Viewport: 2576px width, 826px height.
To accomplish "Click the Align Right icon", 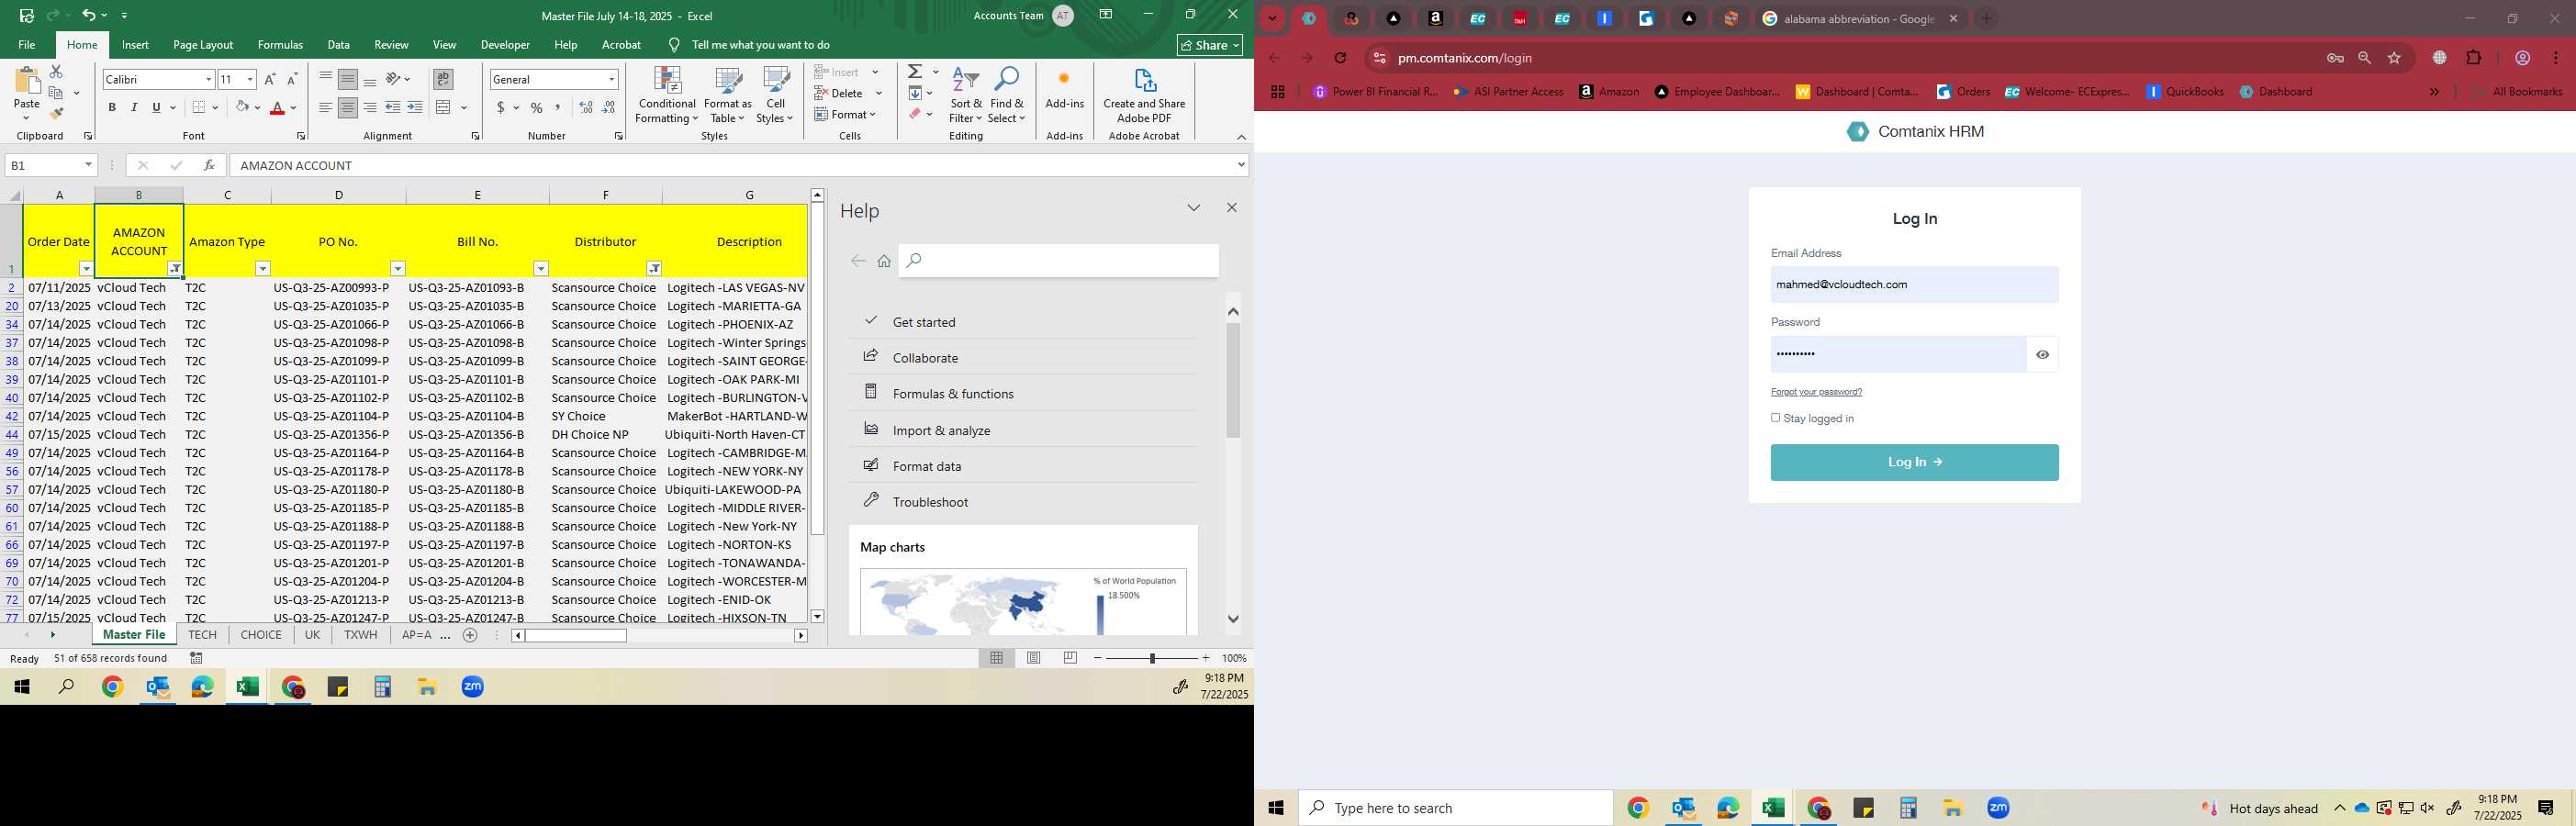I will [x=370, y=107].
